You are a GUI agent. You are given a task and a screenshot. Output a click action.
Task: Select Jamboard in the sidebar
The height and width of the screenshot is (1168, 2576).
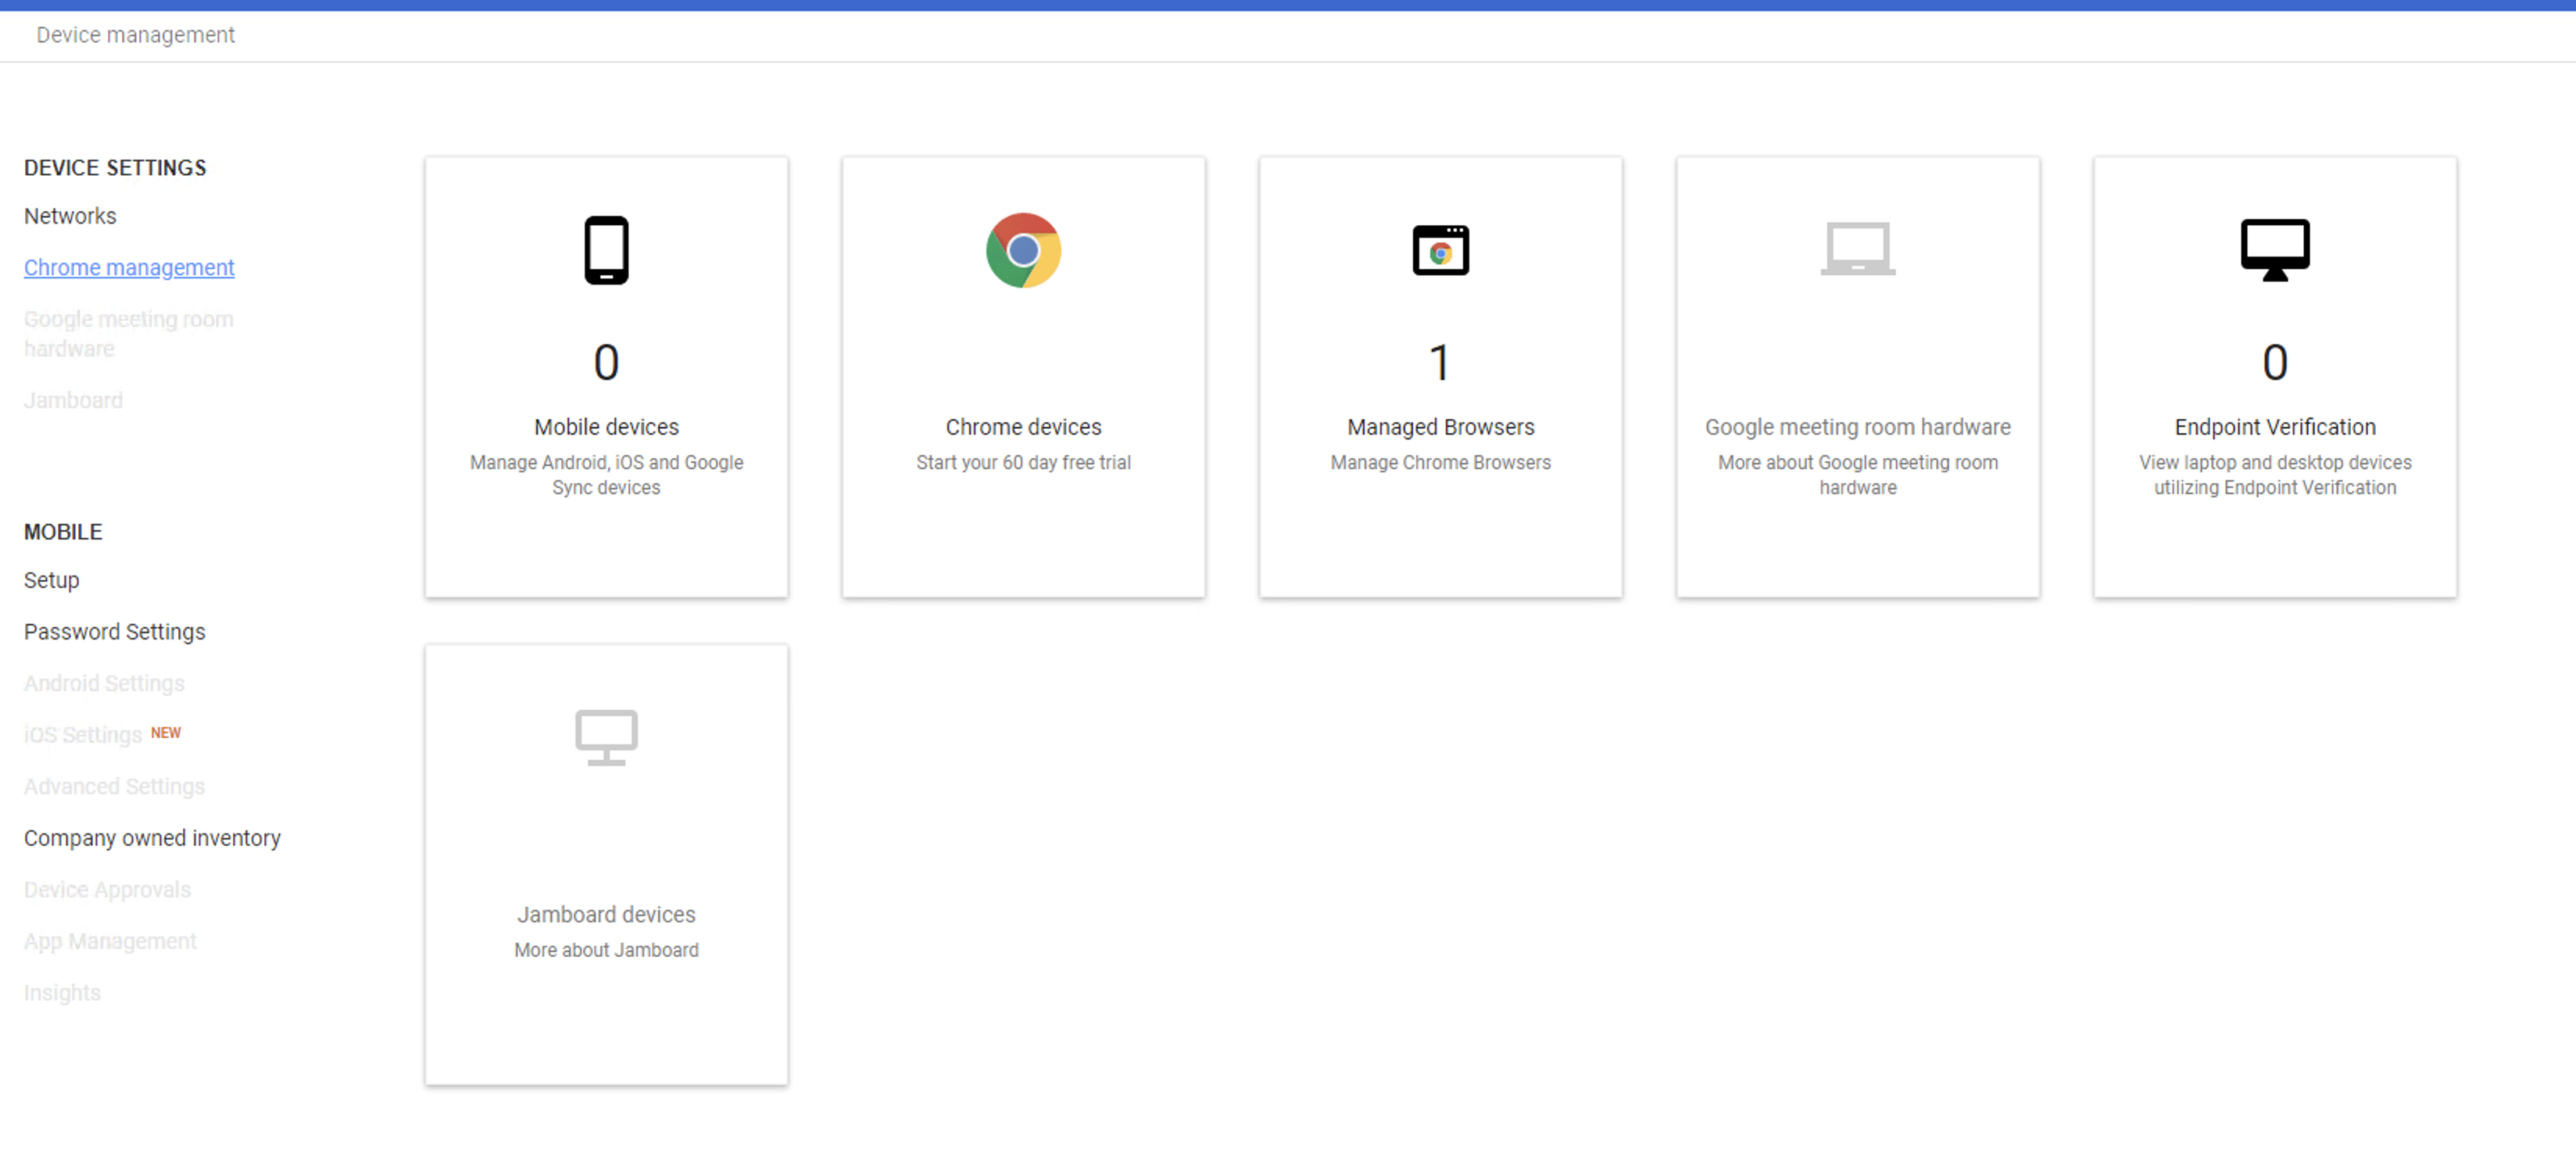73,400
